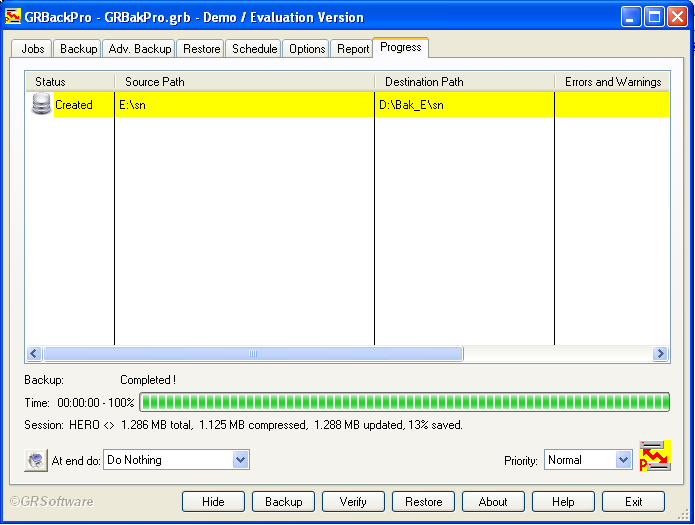
Task: Click the Status column header
Action: point(70,82)
